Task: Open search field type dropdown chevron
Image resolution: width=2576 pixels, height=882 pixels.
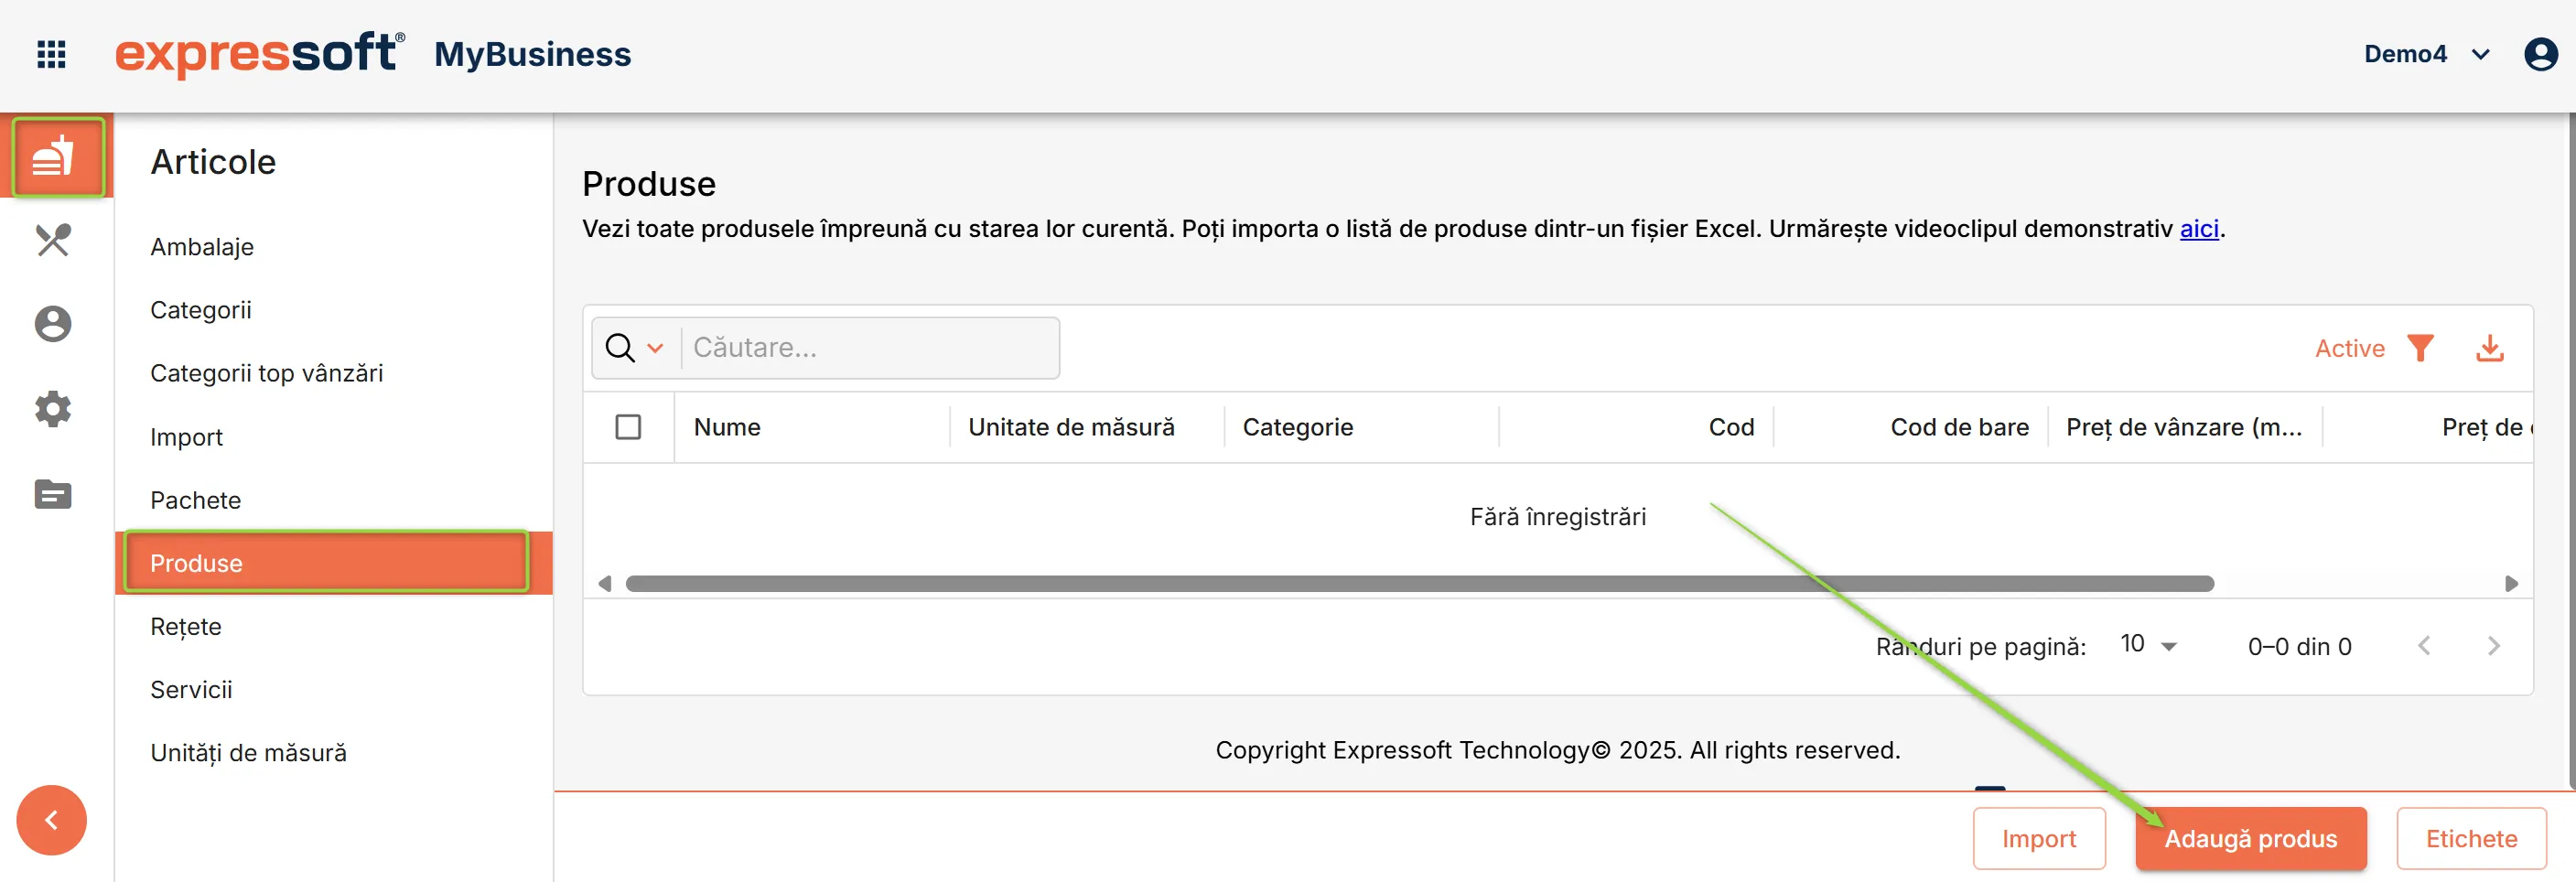Action: click(x=655, y=348)
